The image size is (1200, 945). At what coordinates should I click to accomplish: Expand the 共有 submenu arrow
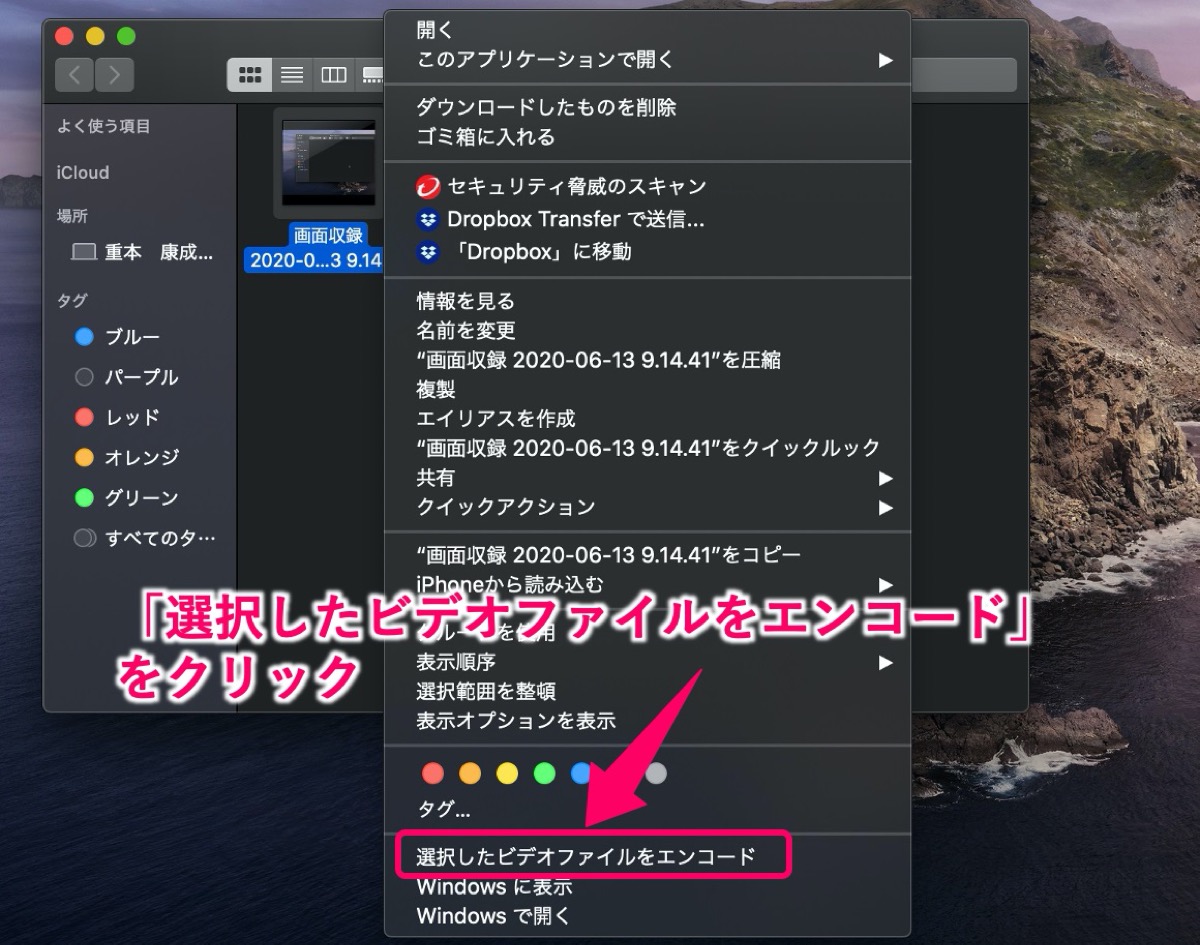[x=885, y=478]
